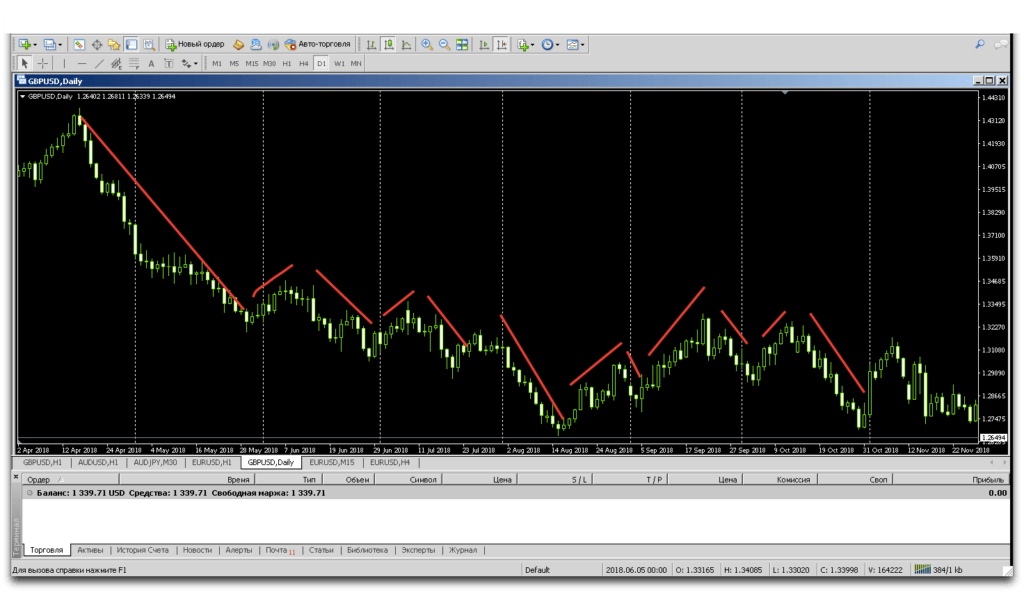The image size is (1024, 593).
Task: Switch chart to candlestick mode
Action: pyautogui.click(x=388, y=45)
